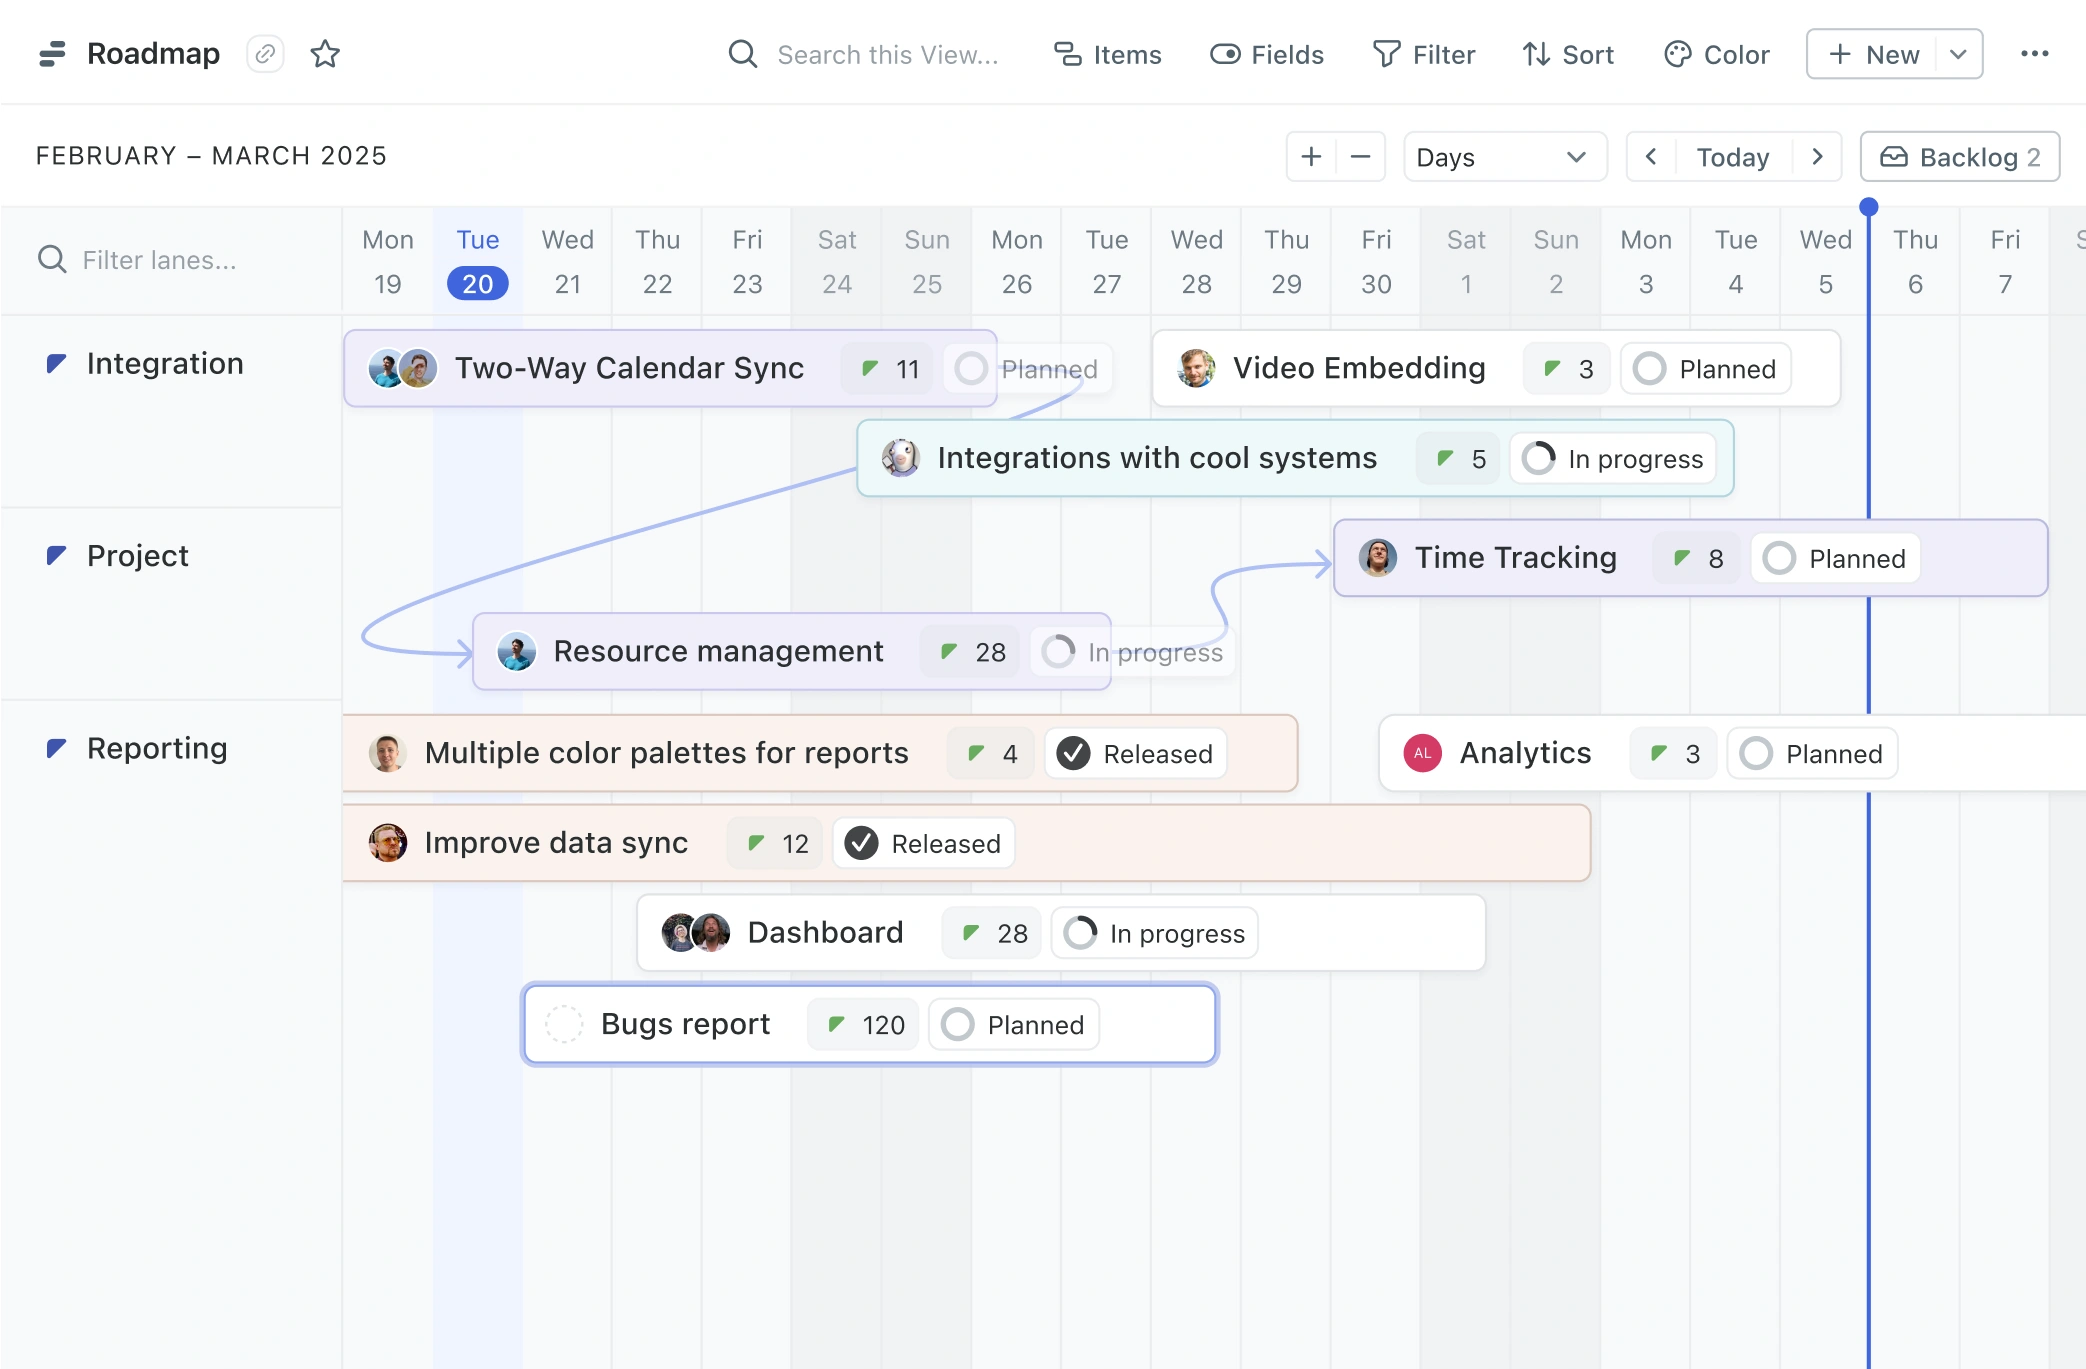Screen dimensions: 2086x1369
Task: Star the Roadmap view
Action: pos(325,54)
